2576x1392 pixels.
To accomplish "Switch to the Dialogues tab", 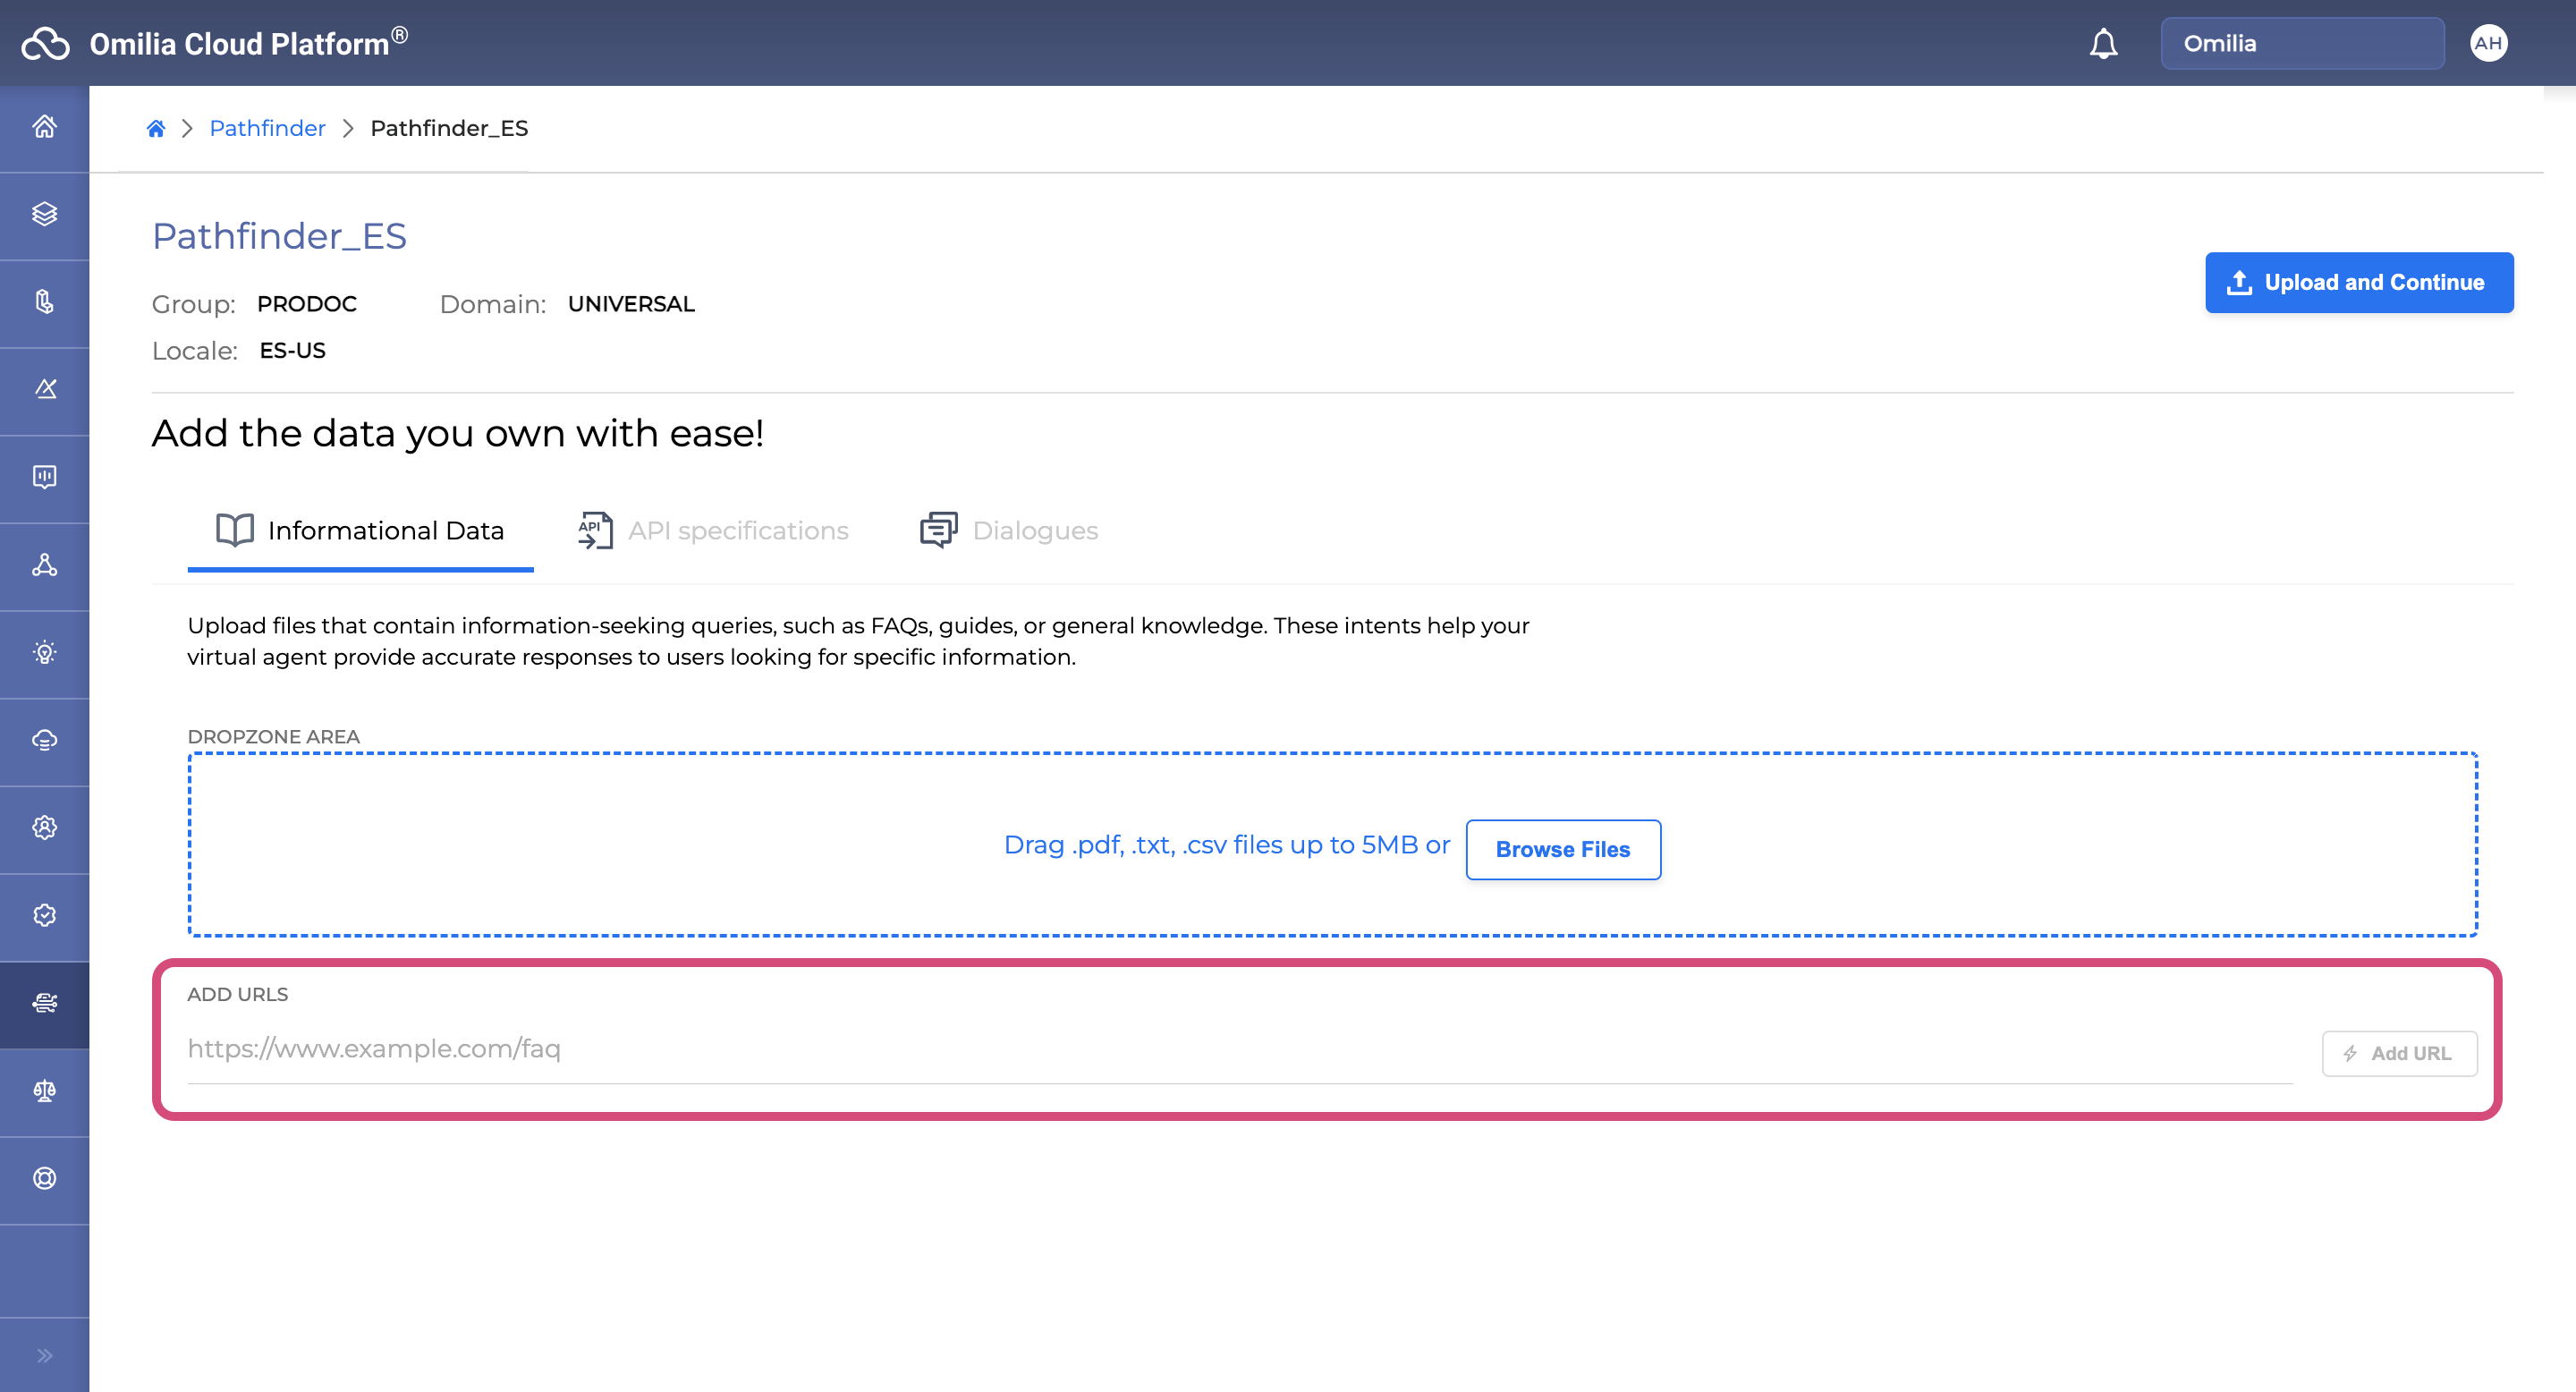I will click(1009, 531).
